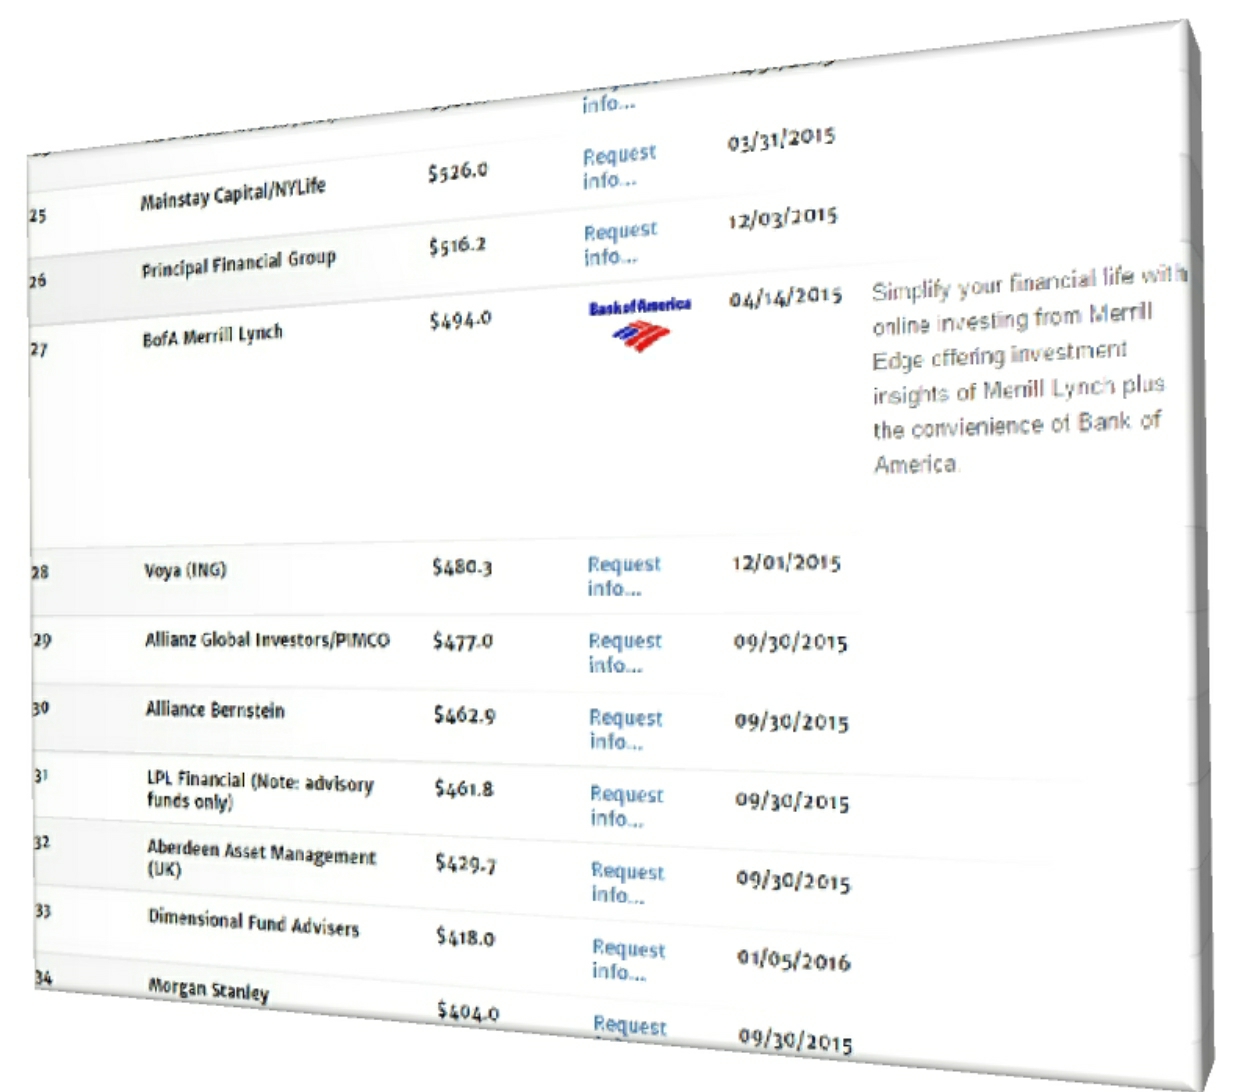Select the $429.7 value
1245x1092 pixels.
pyautogui.click(x=466, y=862)
